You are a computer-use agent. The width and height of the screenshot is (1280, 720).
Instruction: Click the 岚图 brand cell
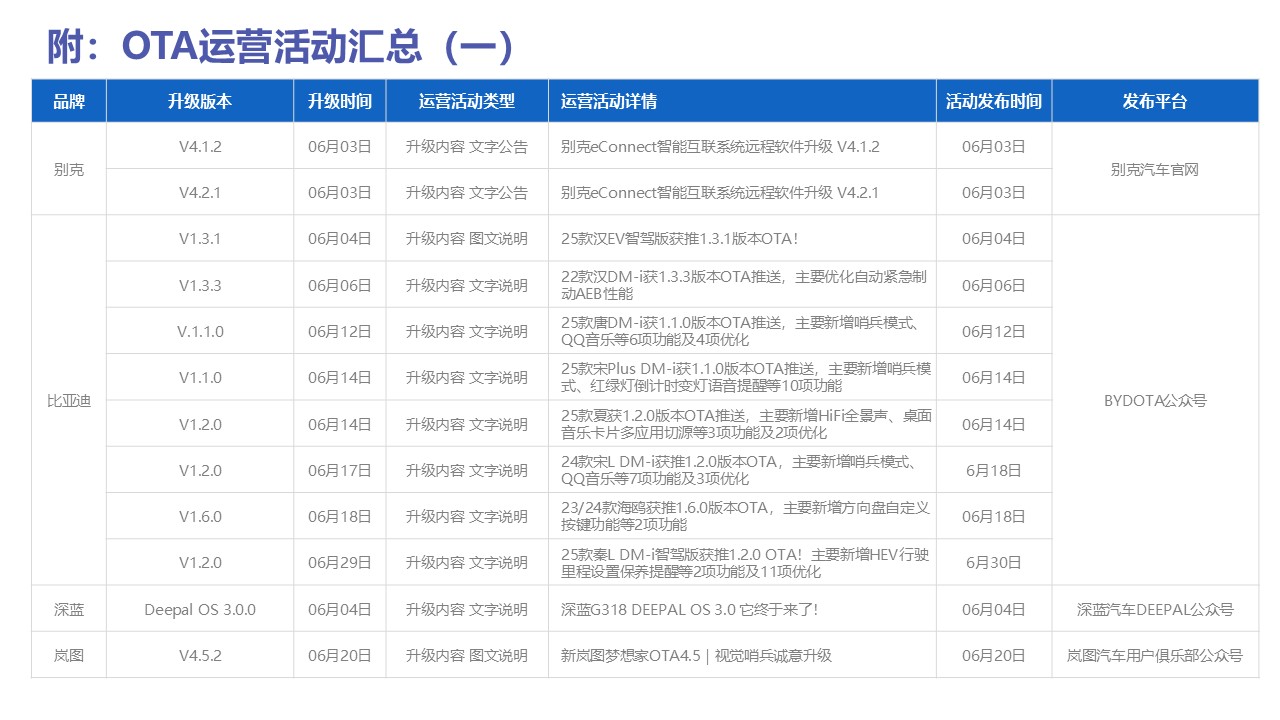coord(69,655)
